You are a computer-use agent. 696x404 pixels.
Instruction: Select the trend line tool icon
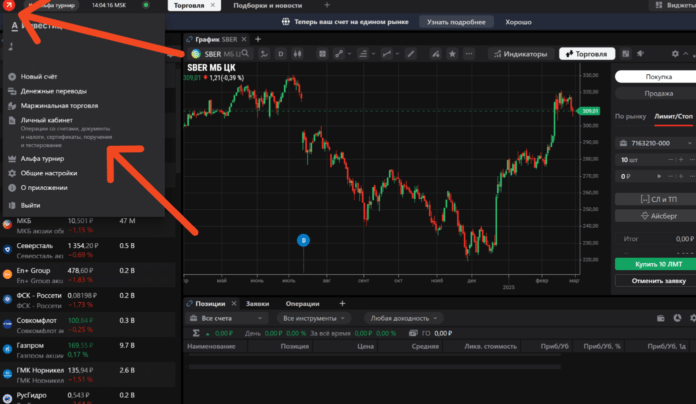click(x=387, y=54)
